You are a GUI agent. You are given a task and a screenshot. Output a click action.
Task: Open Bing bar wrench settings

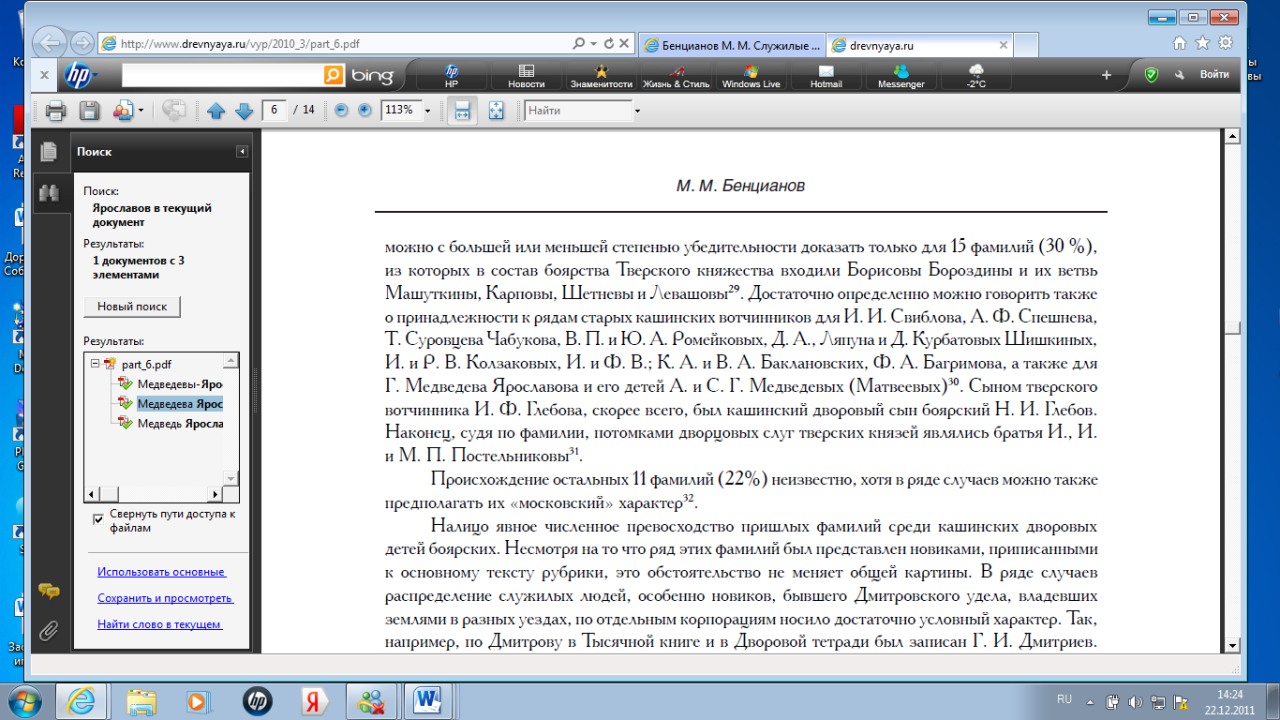[x=1179, y=75]
